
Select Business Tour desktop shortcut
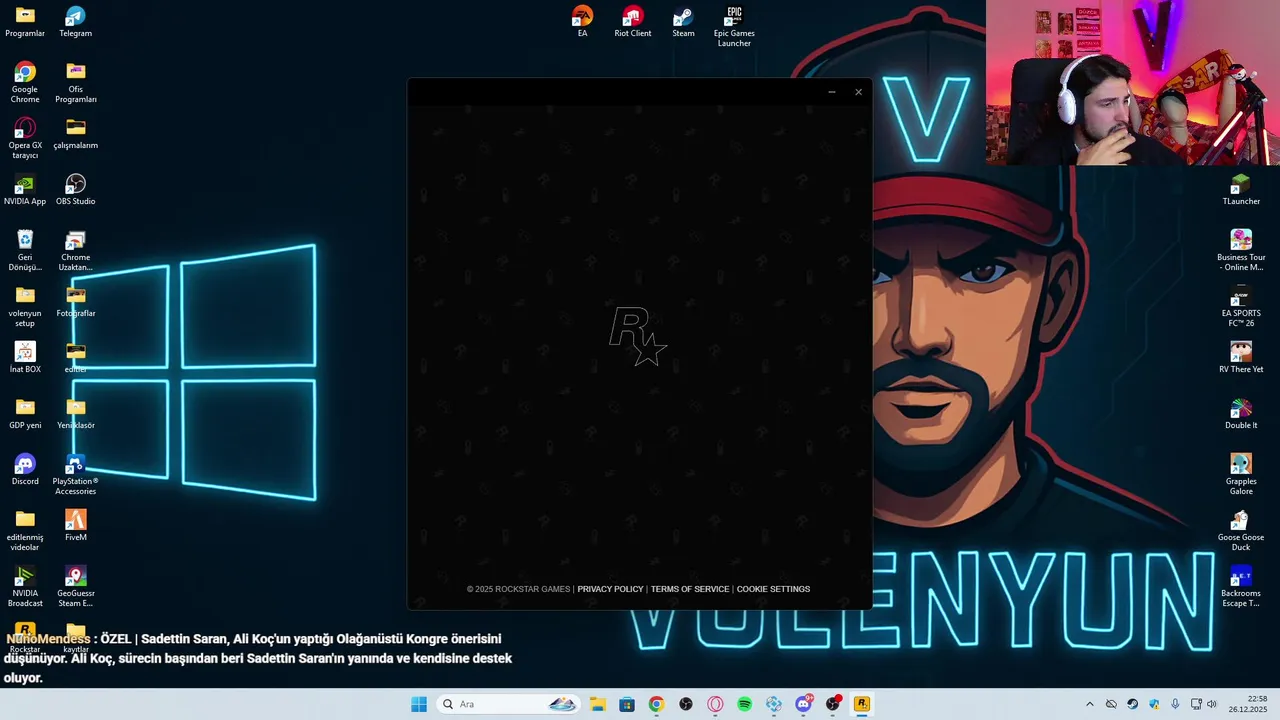point(1241,250)
